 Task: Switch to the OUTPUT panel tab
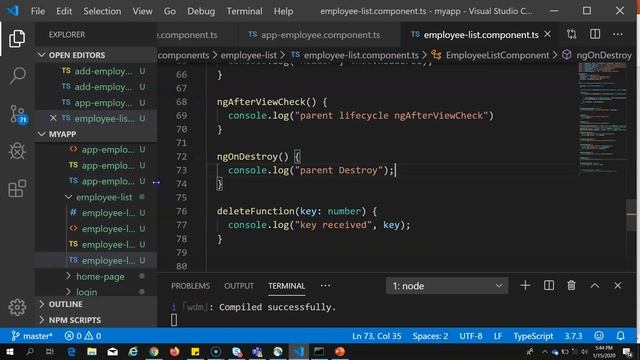tap(239, 286)
